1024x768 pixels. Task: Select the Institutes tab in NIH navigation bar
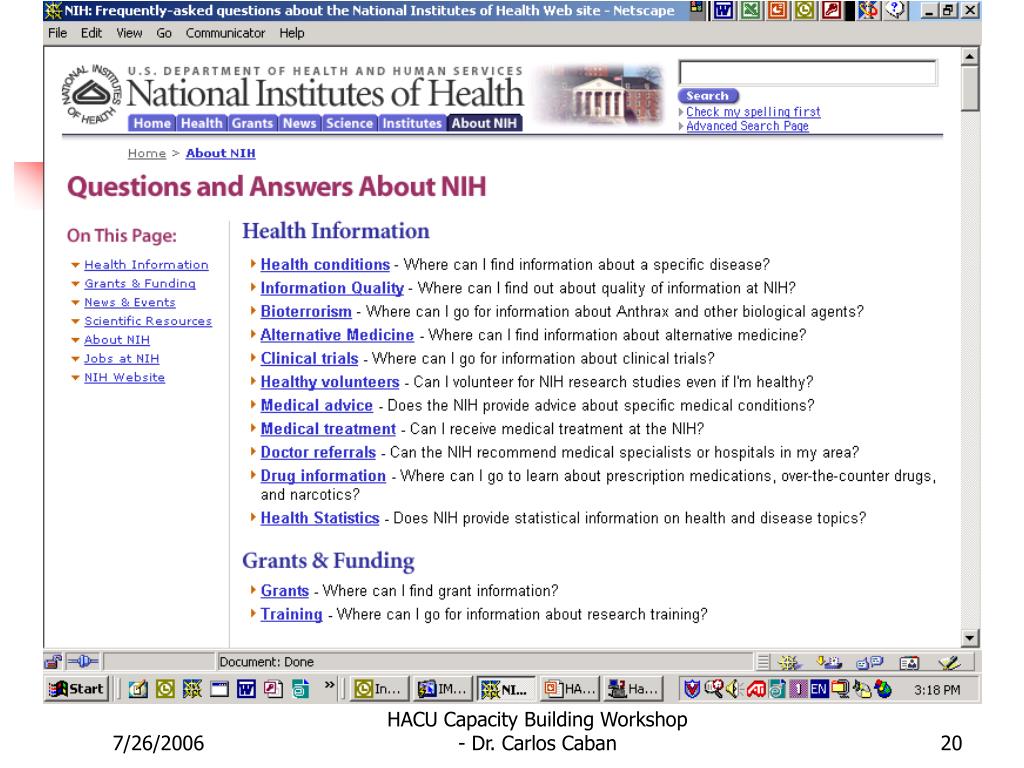(412, 123)
